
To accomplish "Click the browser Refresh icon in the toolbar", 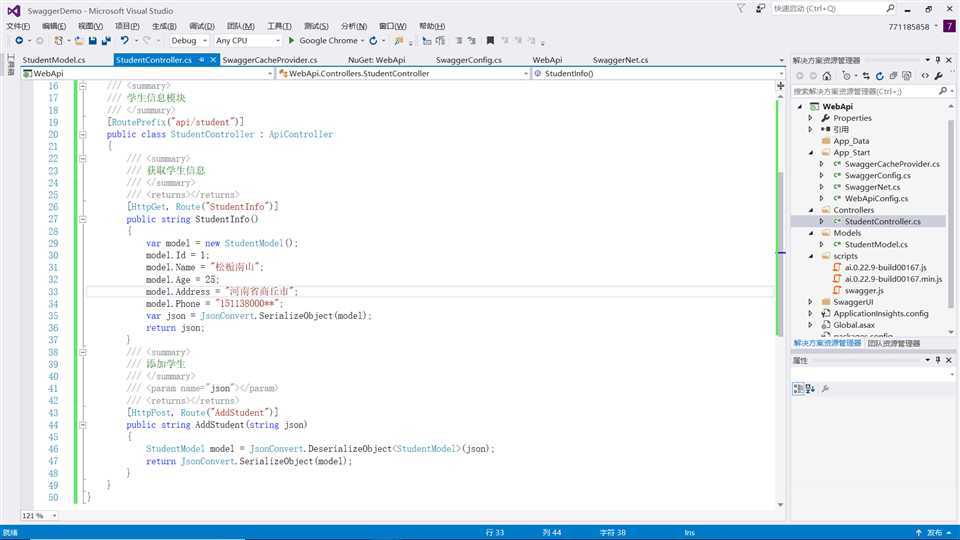I will coord(373,40).
